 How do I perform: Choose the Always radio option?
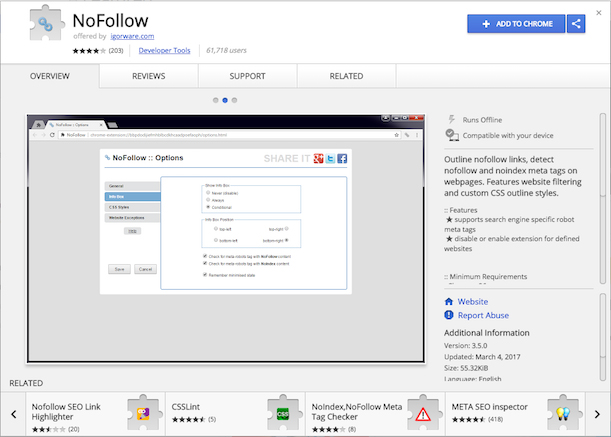click(x=208, y=200)
